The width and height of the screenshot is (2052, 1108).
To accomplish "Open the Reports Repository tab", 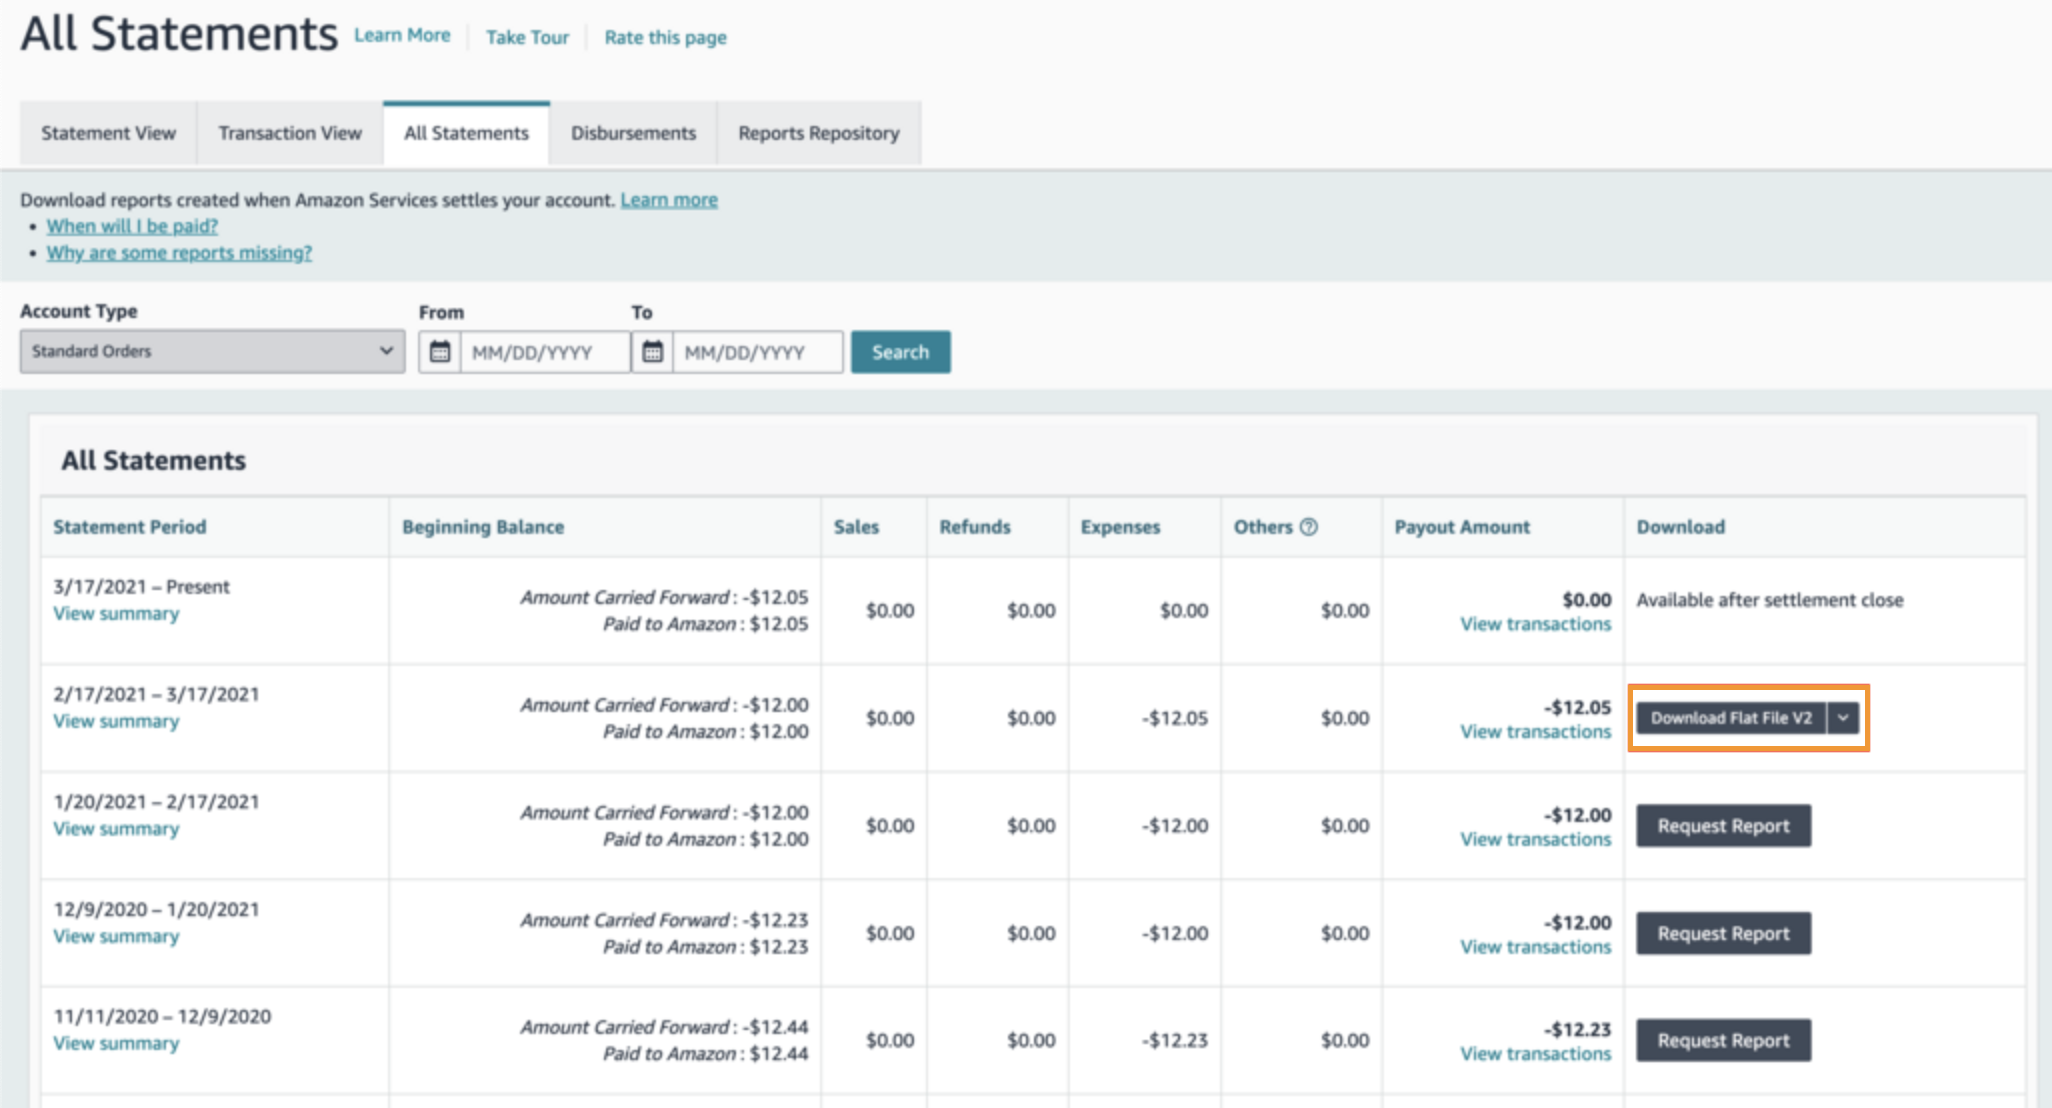I will pyautogui.click(x=818, y=133).
